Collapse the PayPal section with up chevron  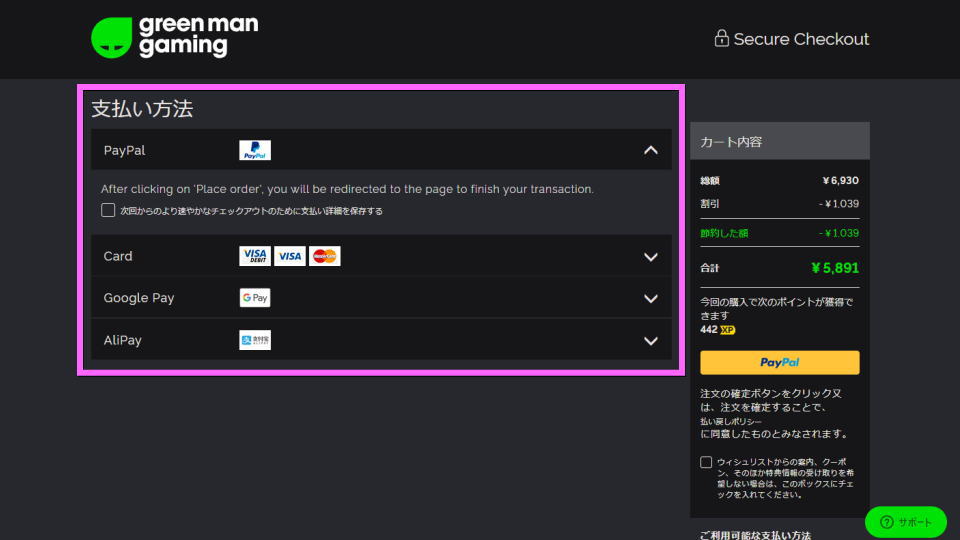pos(651,151)
